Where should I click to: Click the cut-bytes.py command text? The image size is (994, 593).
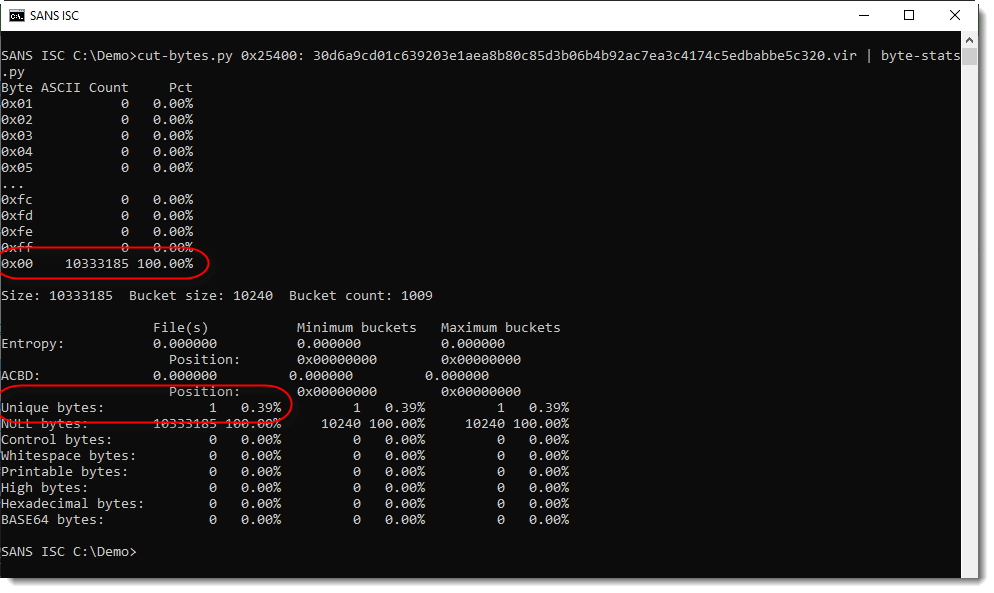(185, 56)
